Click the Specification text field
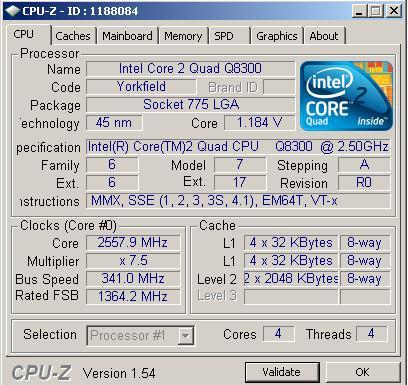 pos(238,147)
